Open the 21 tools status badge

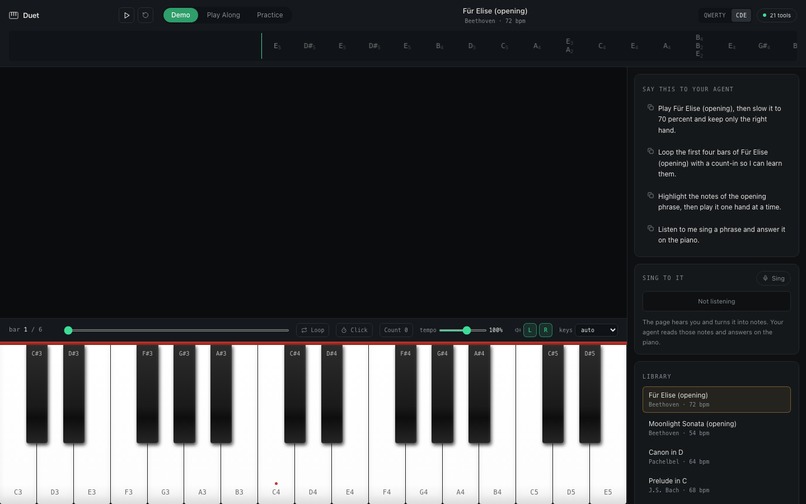[776, 15]
